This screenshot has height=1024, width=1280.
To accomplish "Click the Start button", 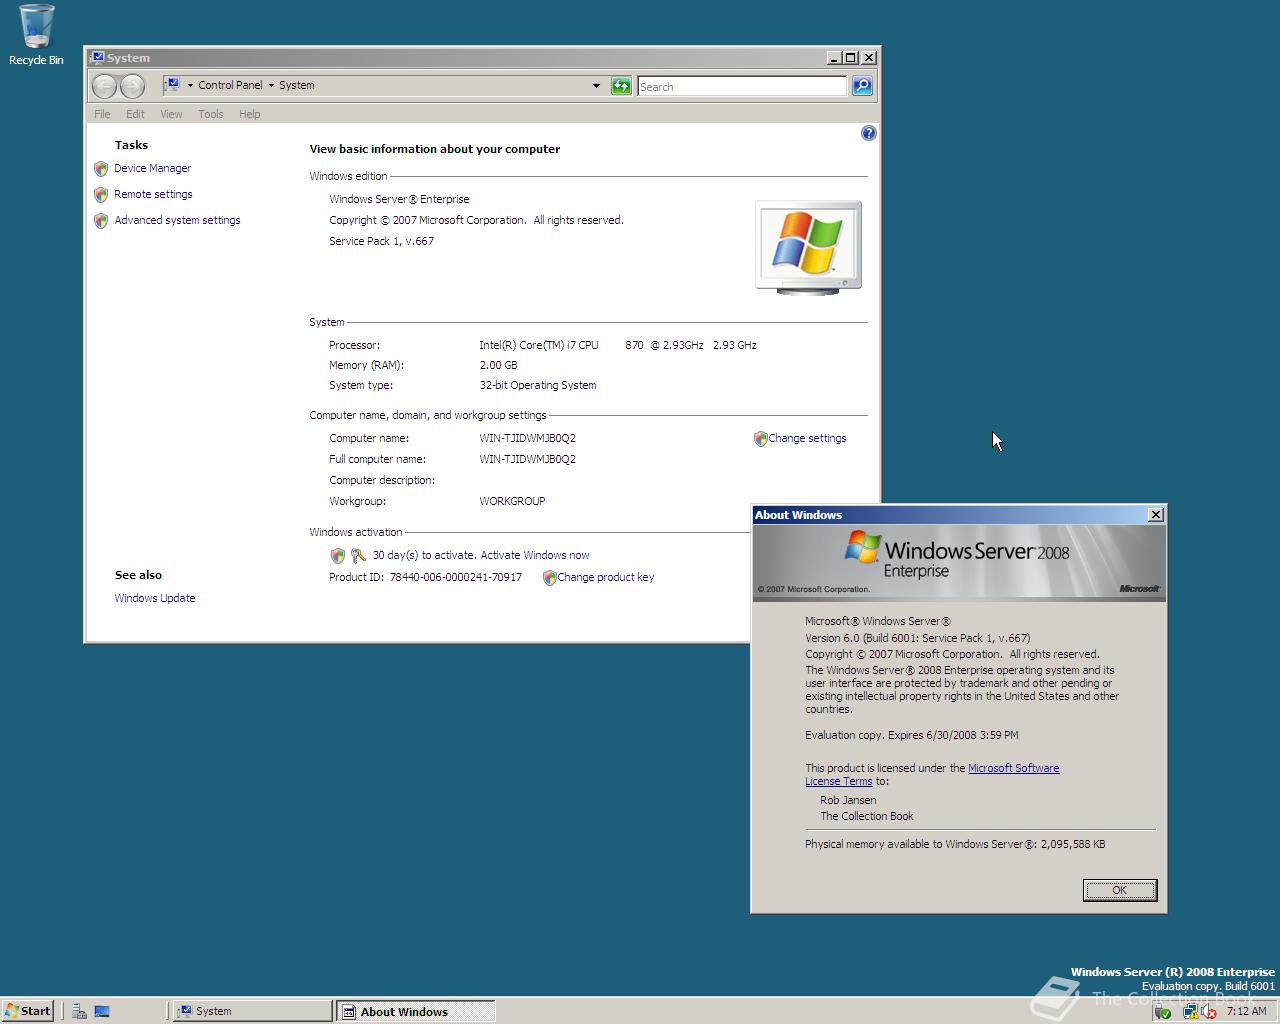I will [x=27, y=1011].
